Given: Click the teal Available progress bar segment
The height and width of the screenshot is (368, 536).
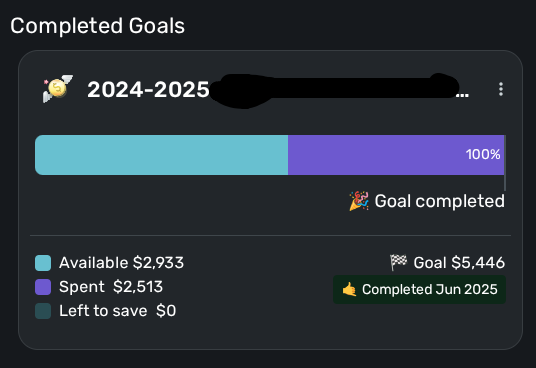Looking at the screenshot, I should point(161,155).
